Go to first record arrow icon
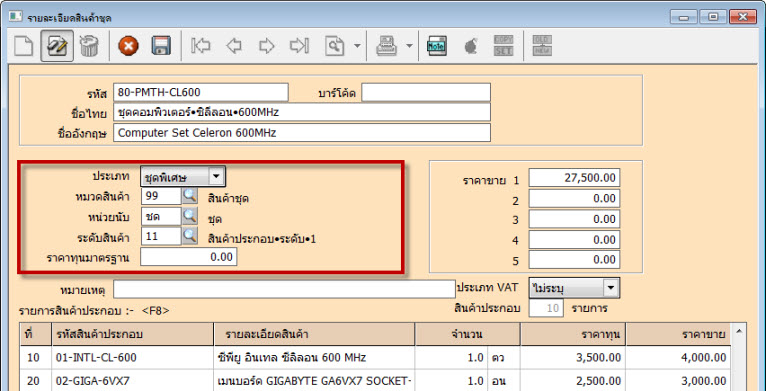The height and width of the screenshot is (391, 766). point(201,46)
